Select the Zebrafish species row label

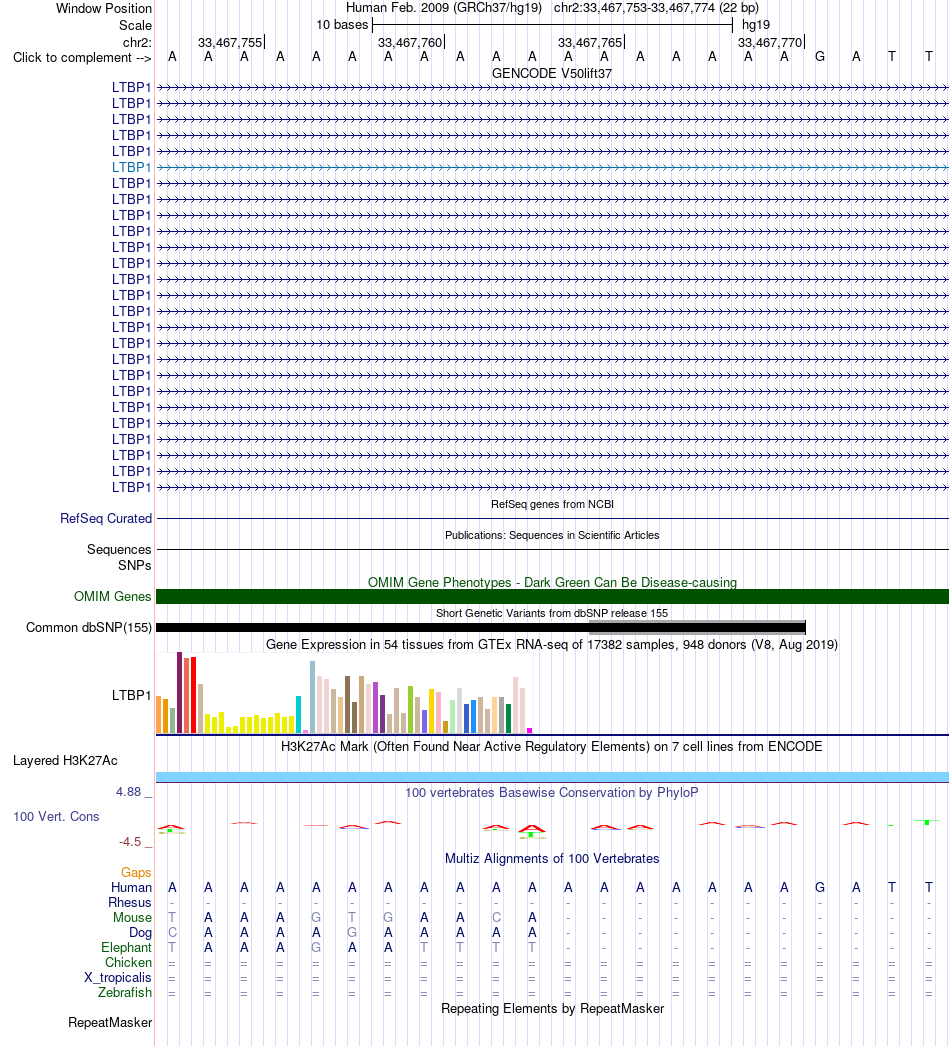tap(125, 993)
